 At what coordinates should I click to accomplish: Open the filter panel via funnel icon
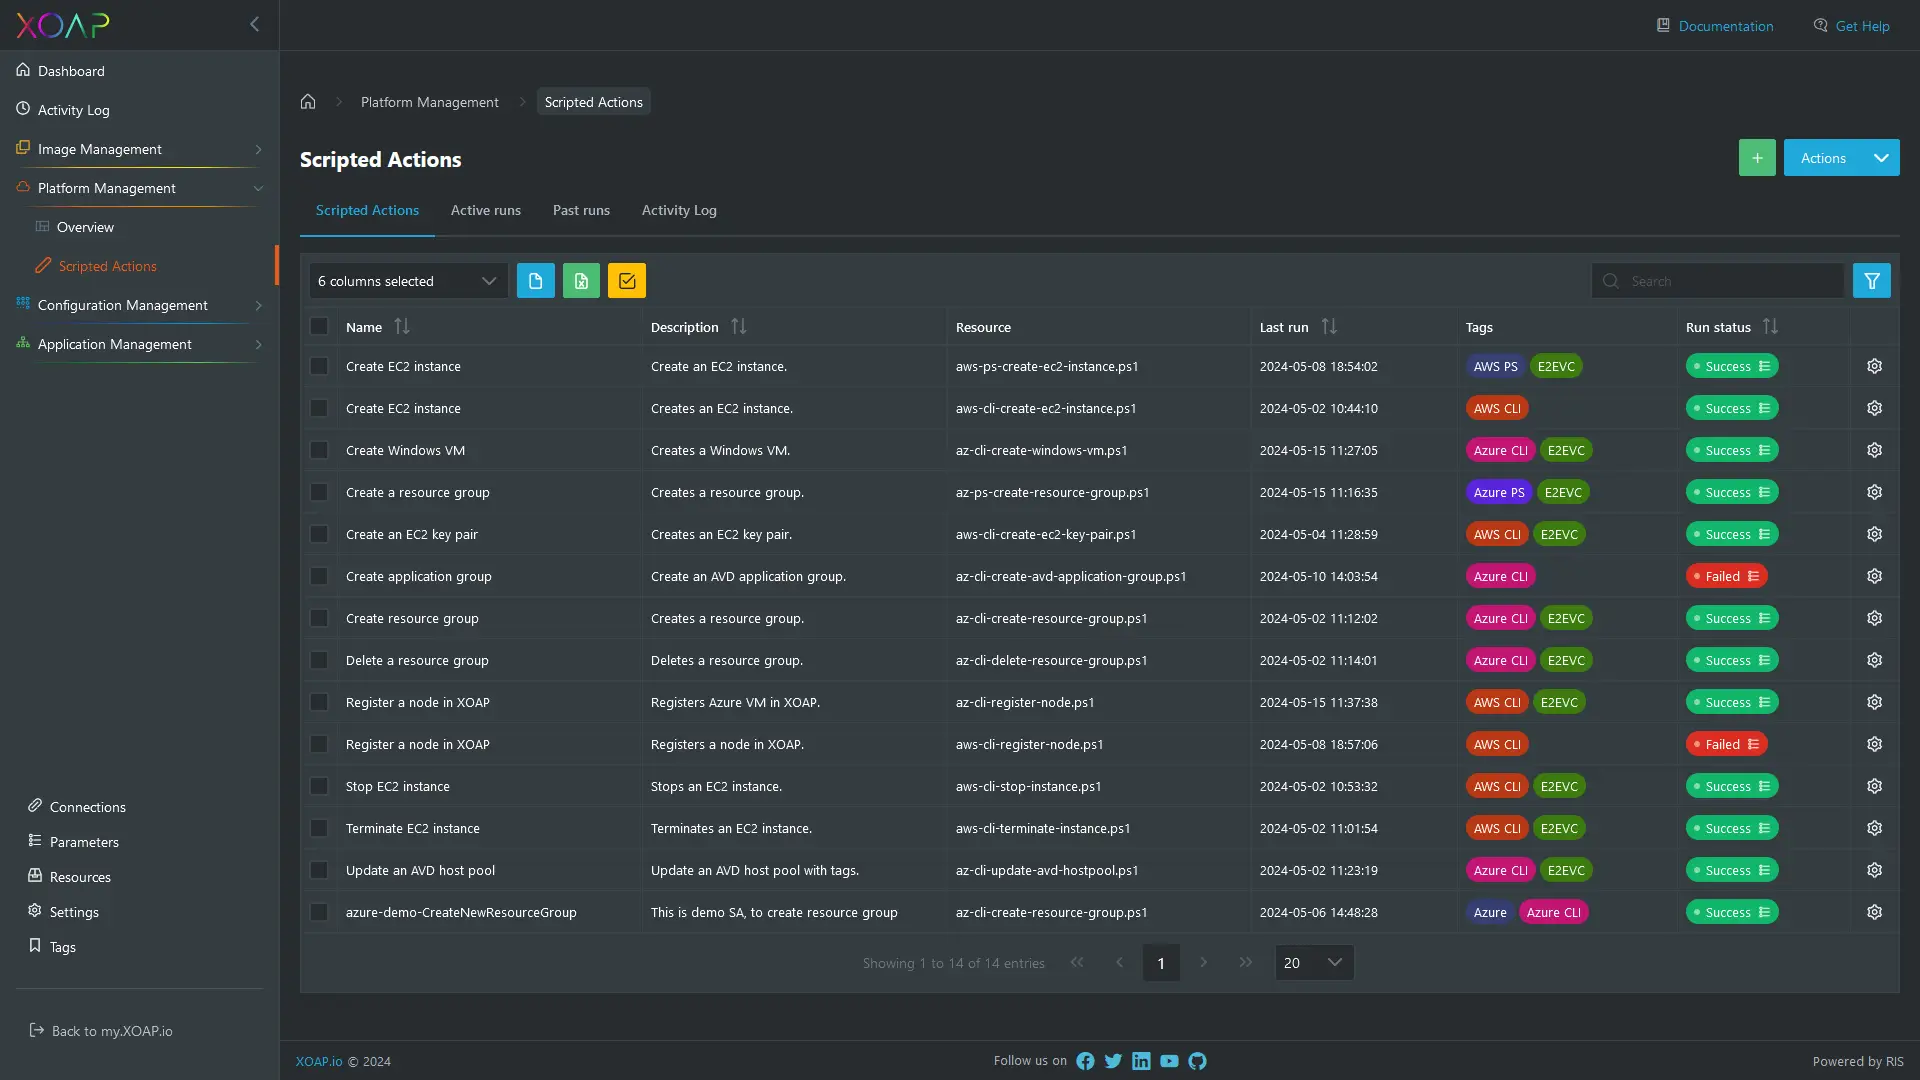tap(1871, 280)
